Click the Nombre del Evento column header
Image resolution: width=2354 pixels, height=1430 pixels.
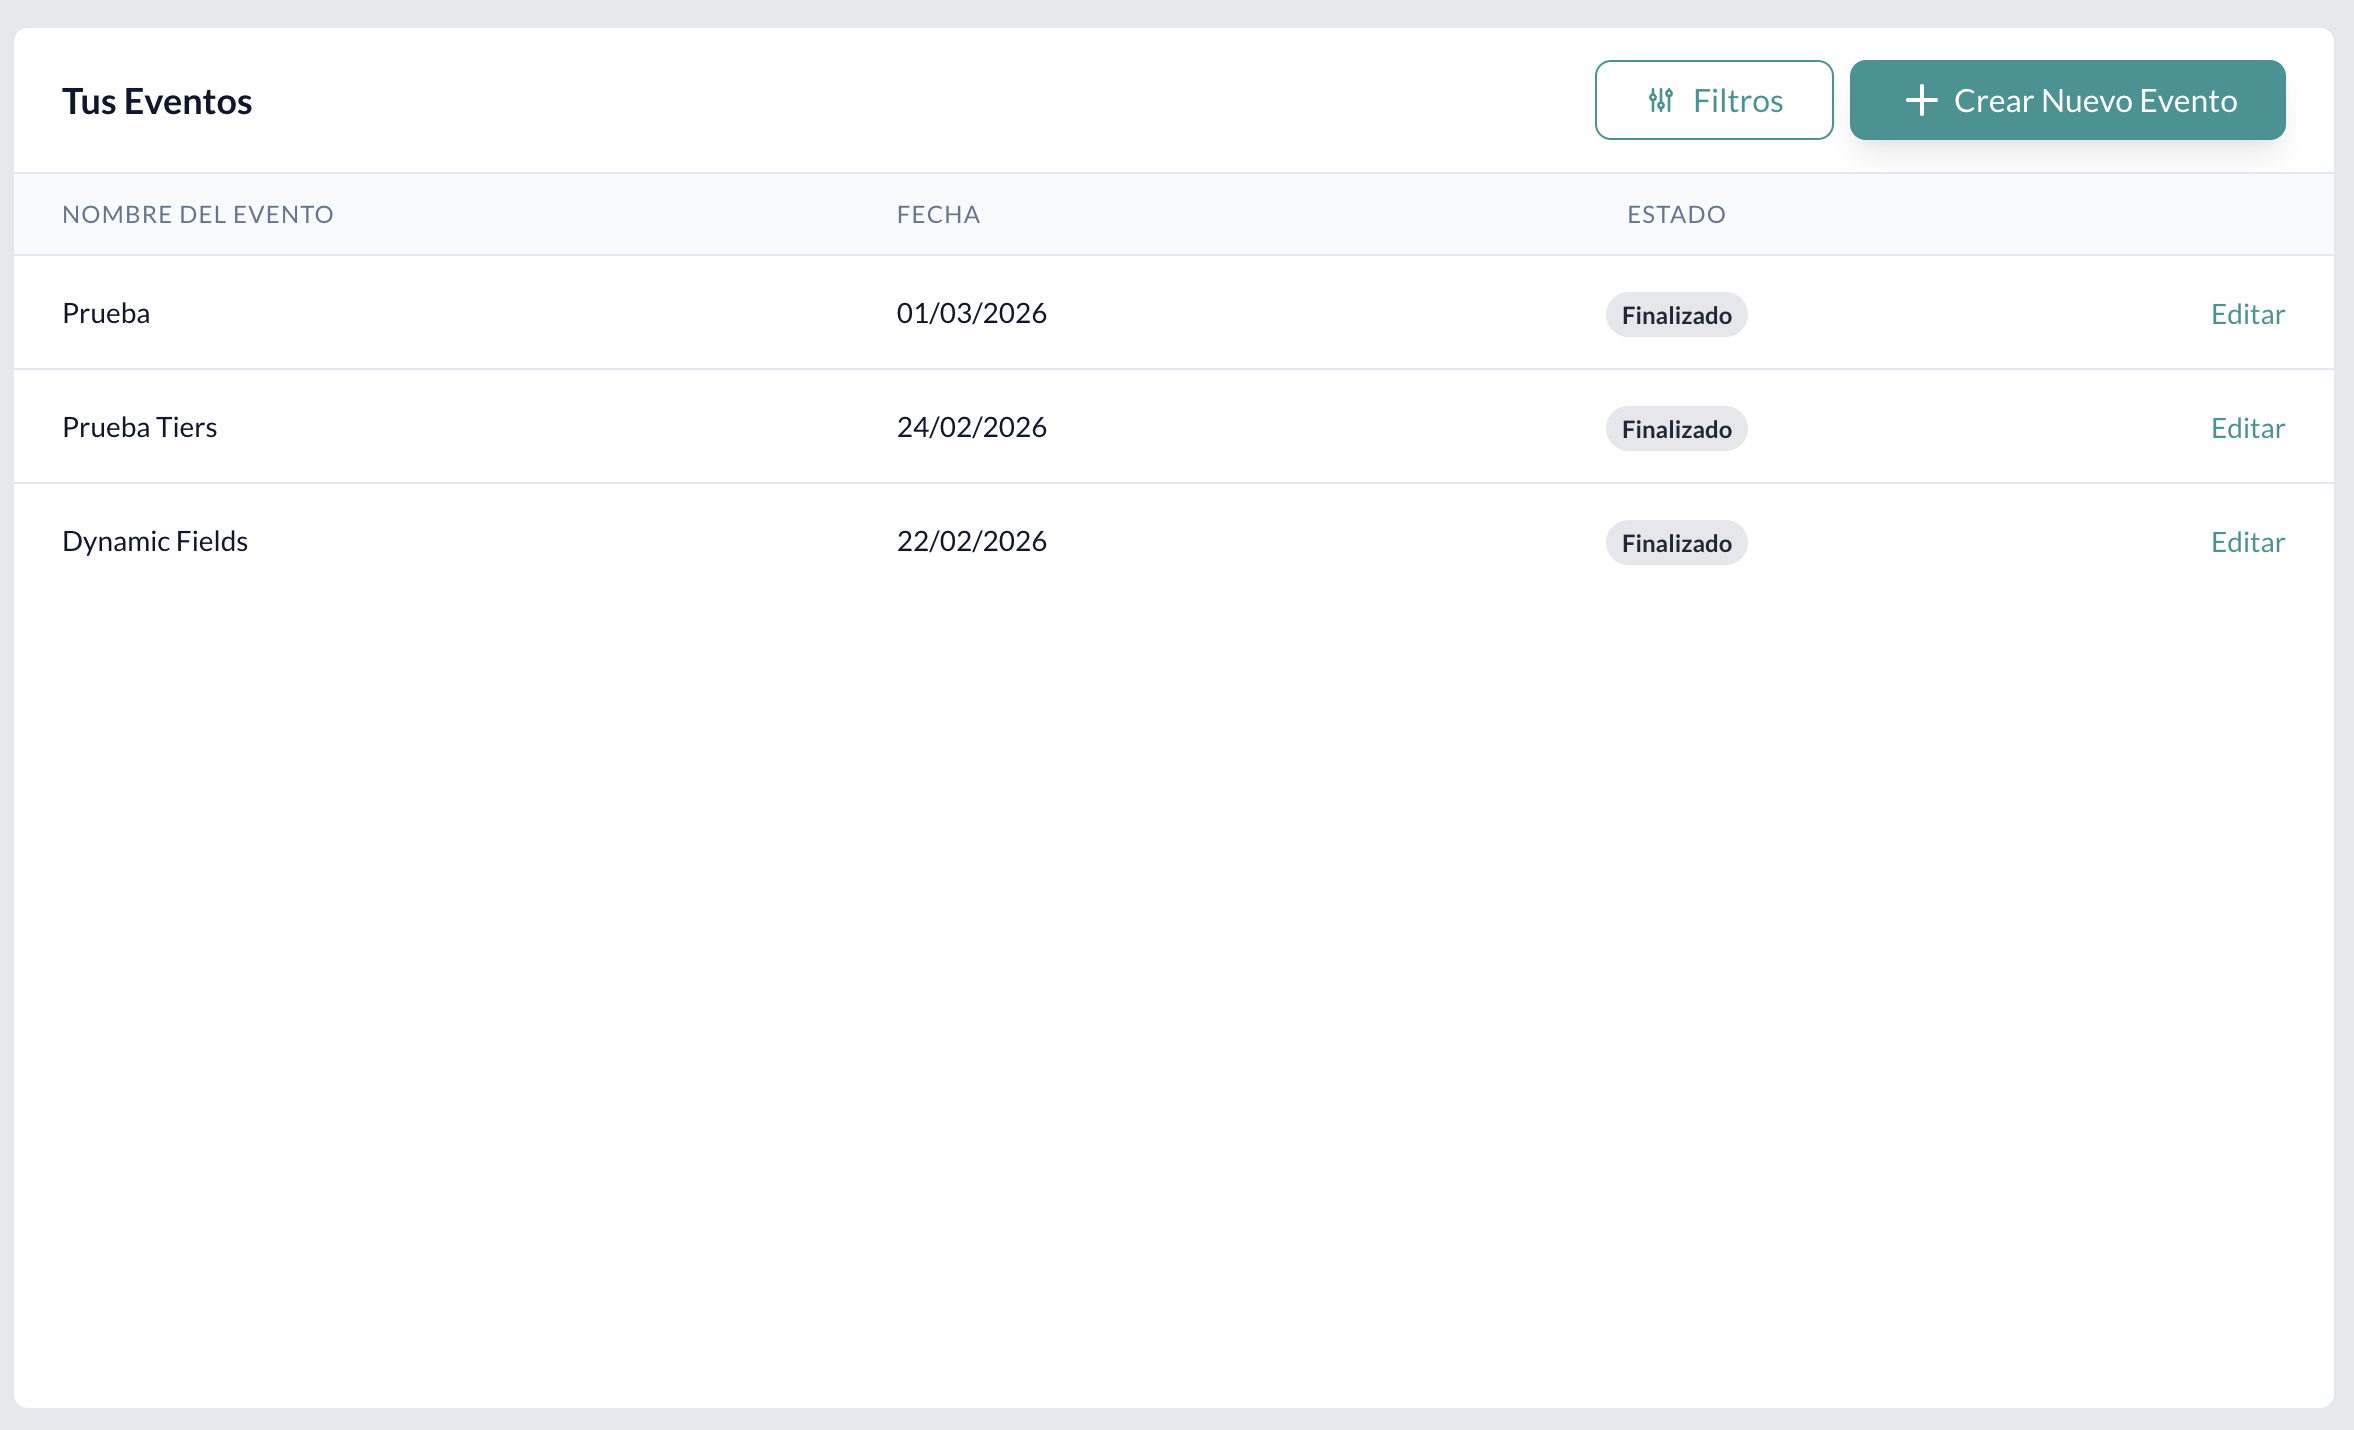(198, 214)
